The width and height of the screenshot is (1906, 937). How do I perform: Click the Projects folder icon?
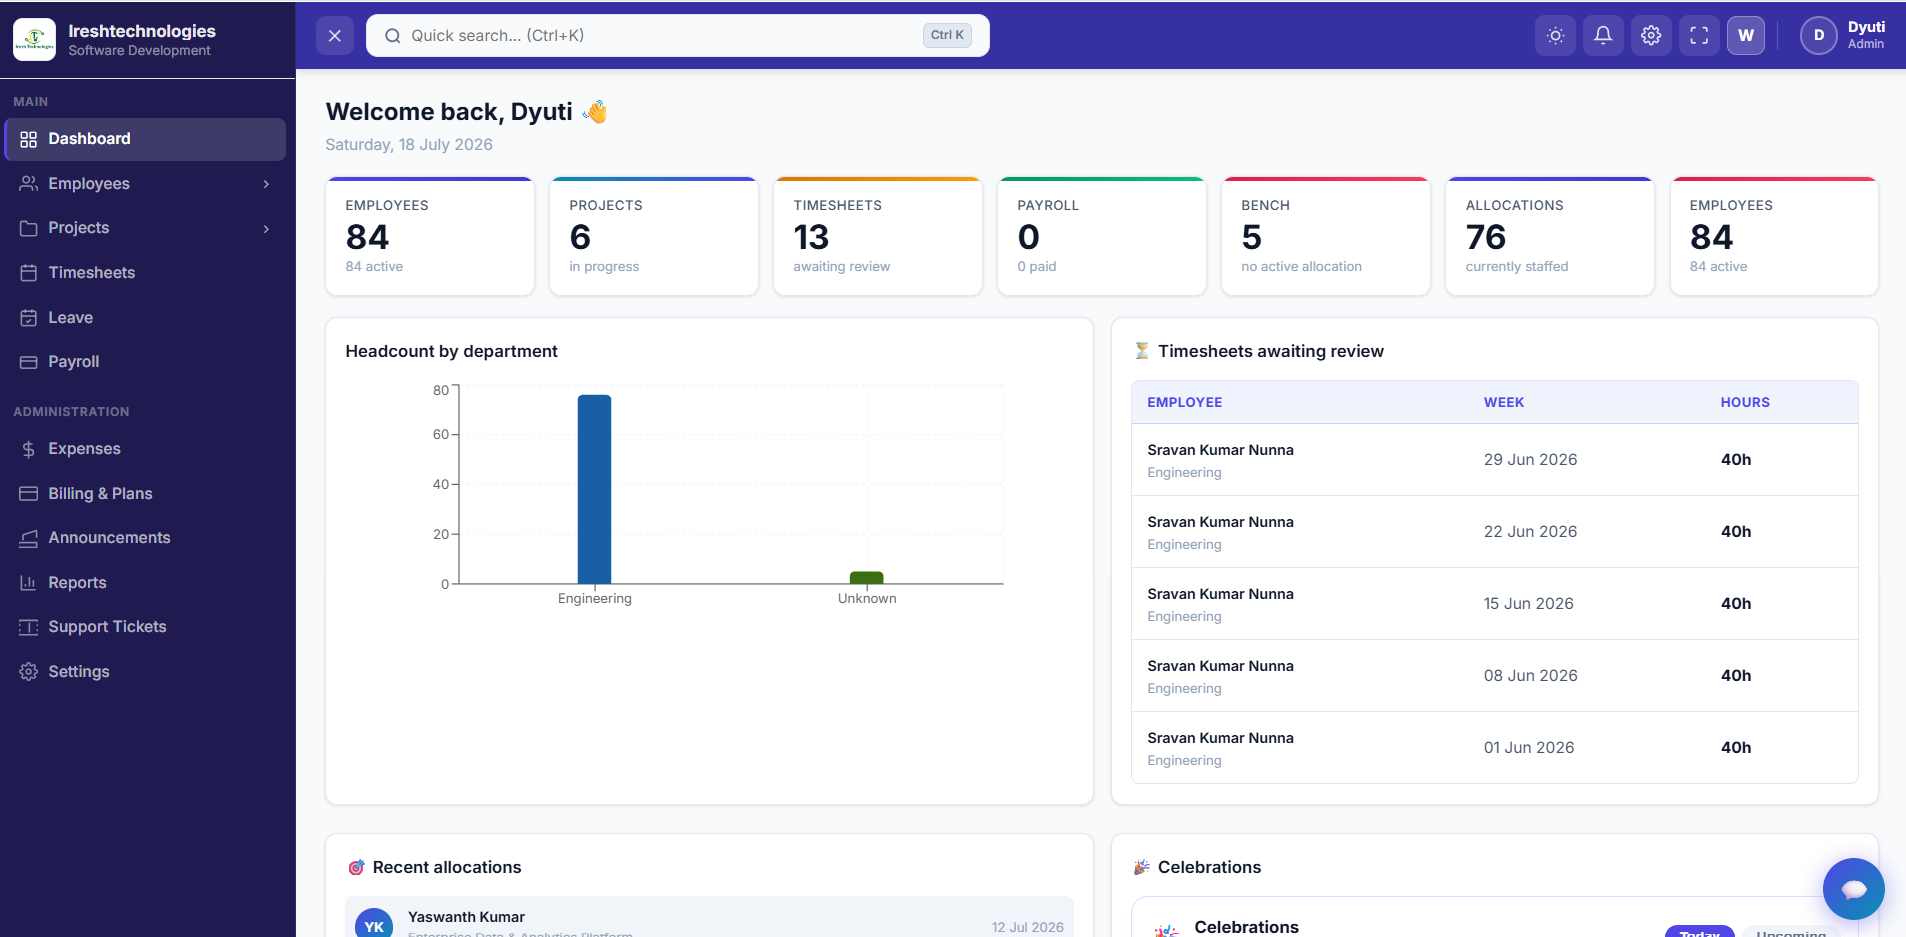pos(29,228)
